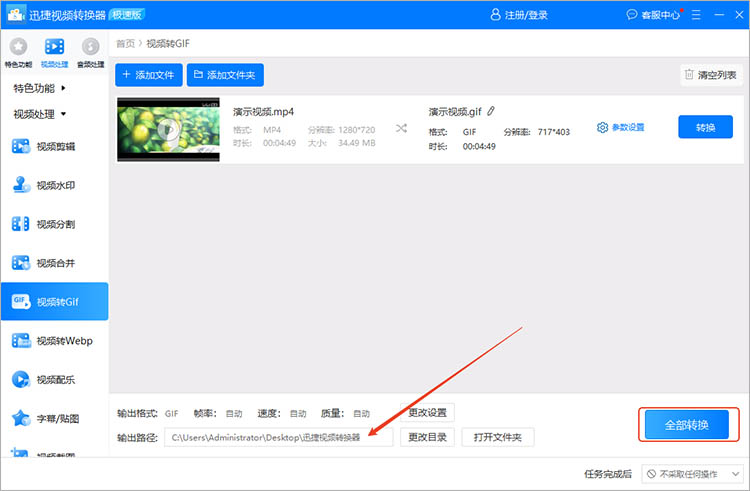Click the 客服中心 chat bubble icon

tap(631, 14)
